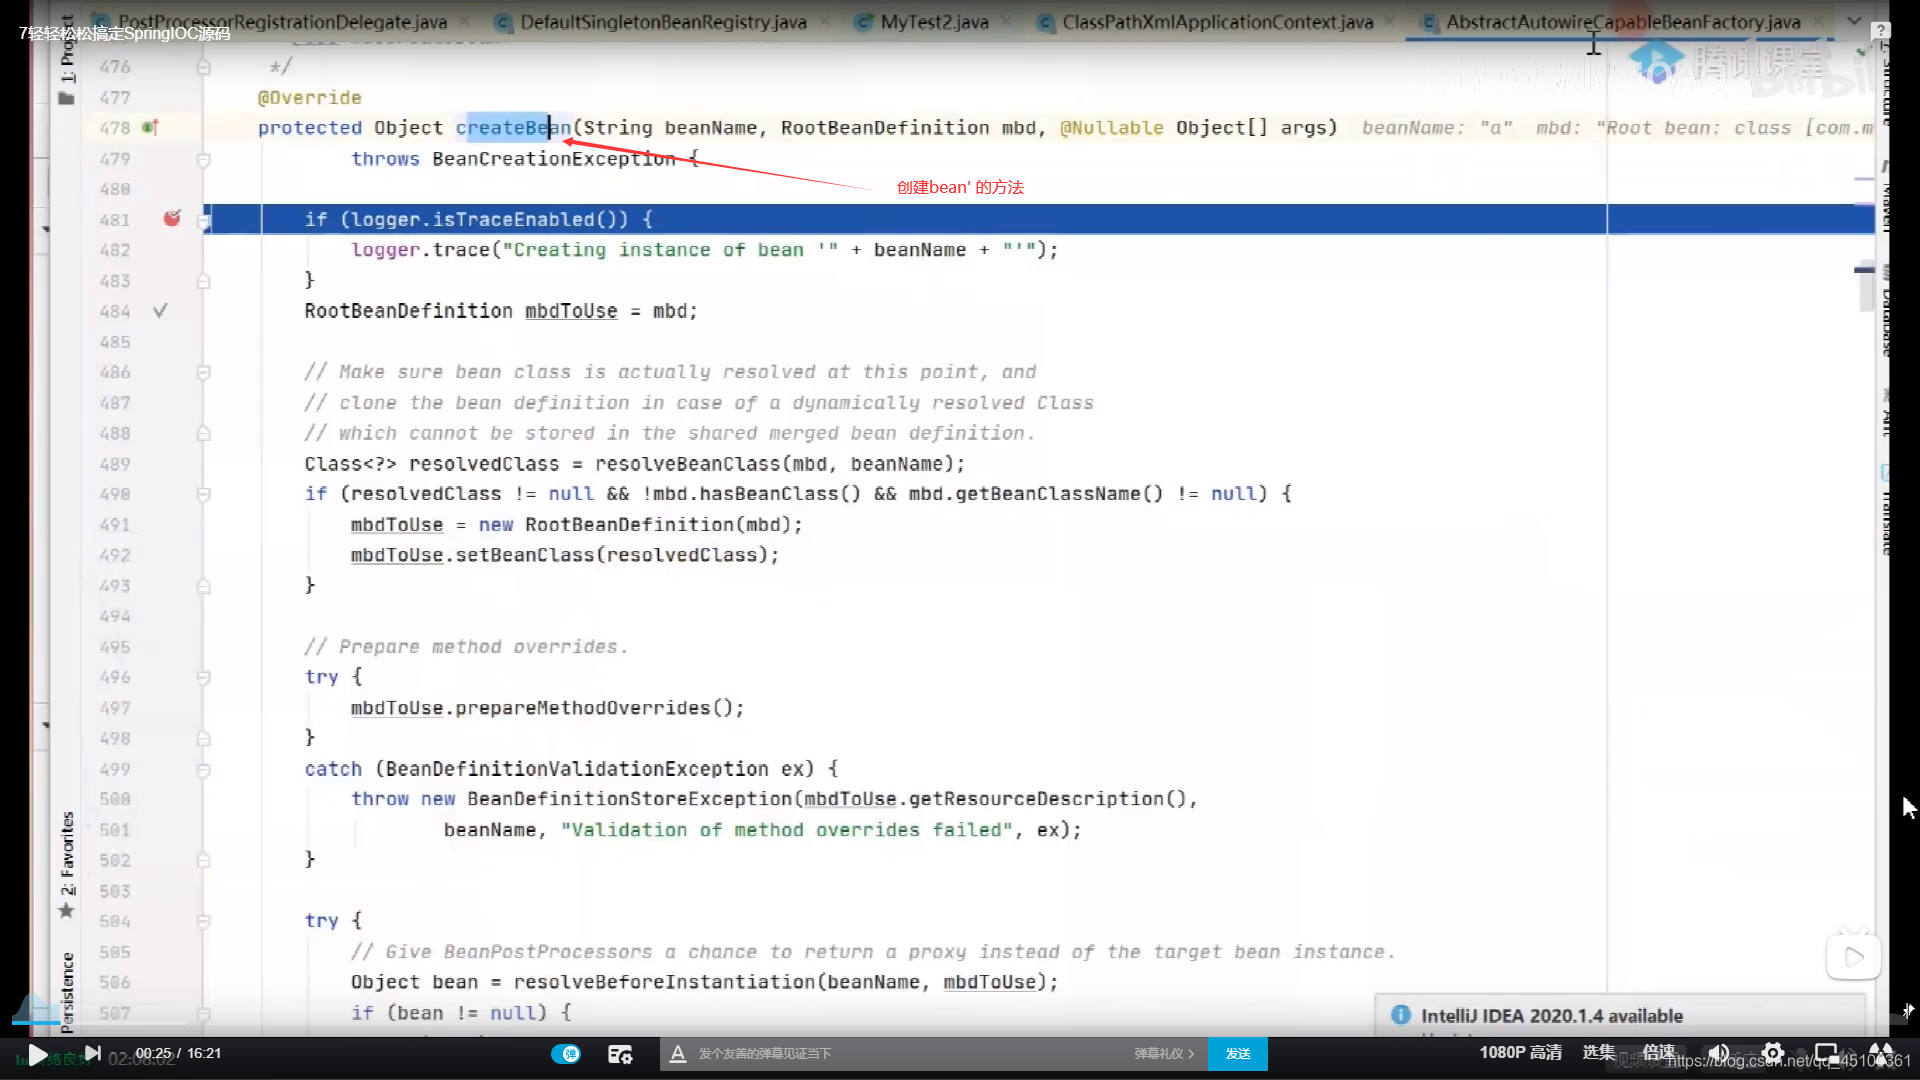Click the red breakpoint icon on line 481
The width and height of the screenshot is (1920, 1080).
tap(173, 219)
